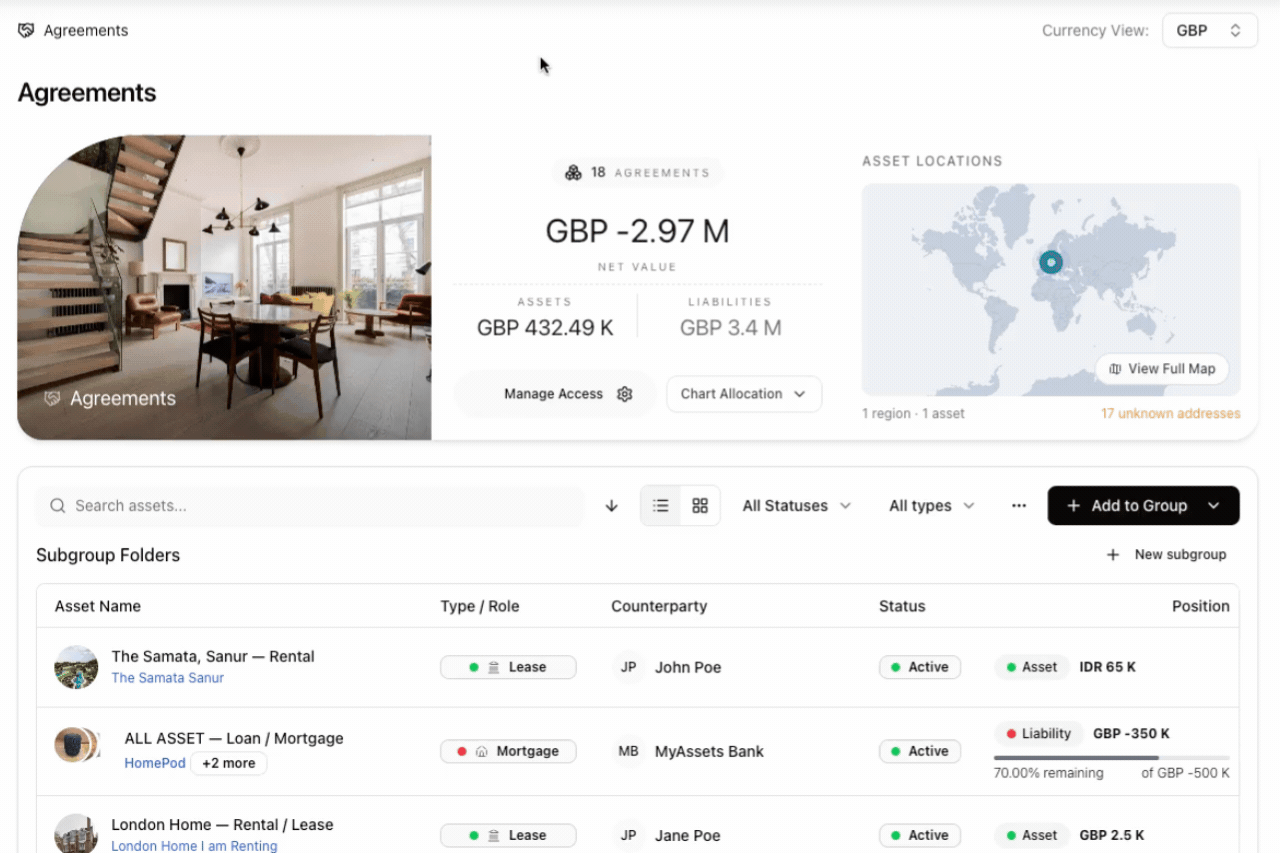Click the Counterparty column header
The height and width of the screenshot is (853, 1280).
[659, 606]
